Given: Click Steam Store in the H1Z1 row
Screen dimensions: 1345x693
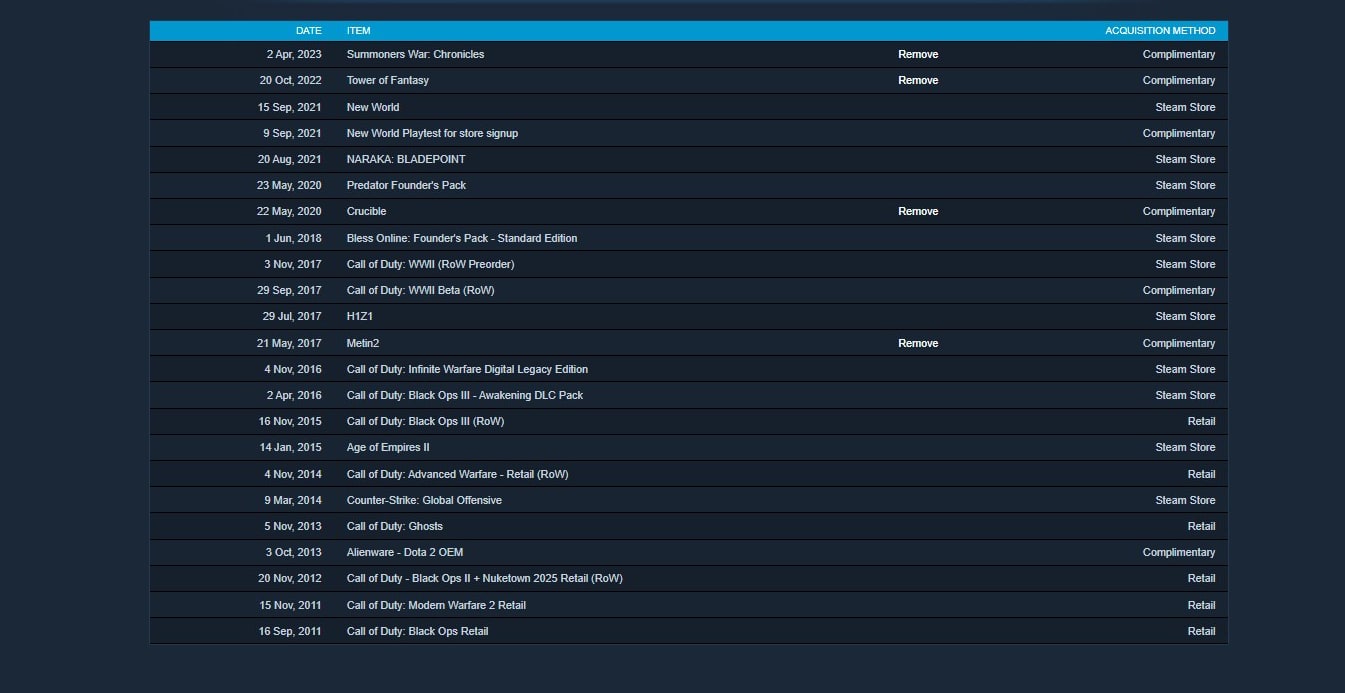Looking at the screenshot, I should tap(1185, 316).
